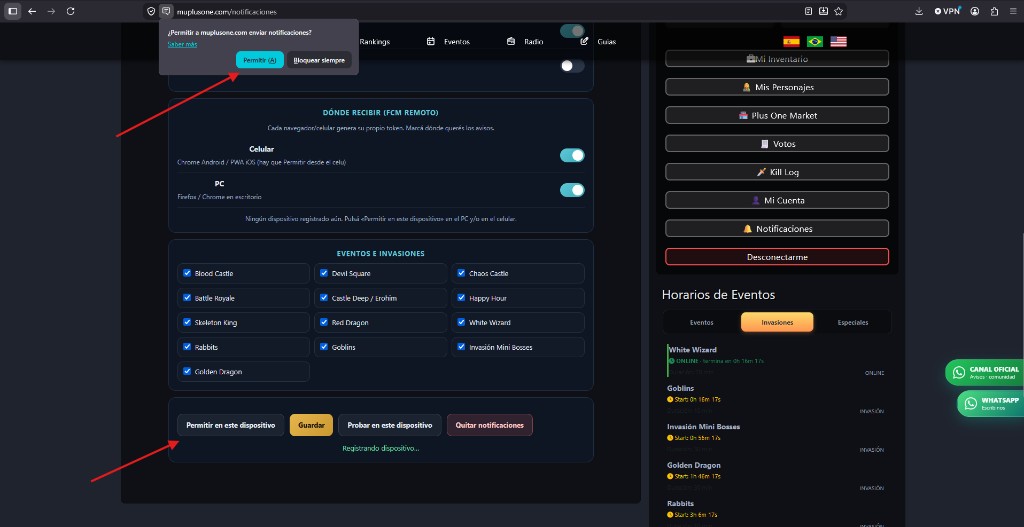Open the reader view icon in the address bar
This screenshot has height=527, width=1024.
808,11
